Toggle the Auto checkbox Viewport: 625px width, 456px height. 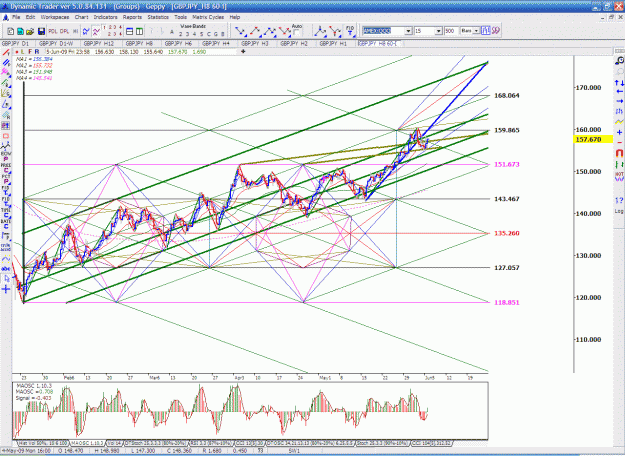pyautogui.click(x=297, y=33)
